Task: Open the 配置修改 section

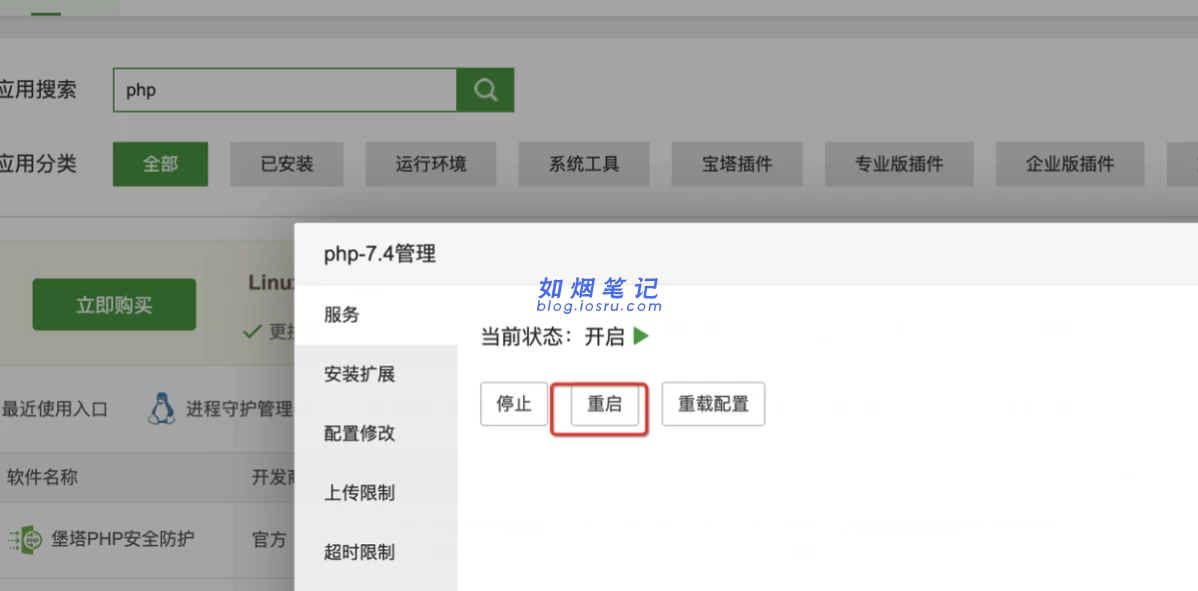Action: click(x=376, y=434)
